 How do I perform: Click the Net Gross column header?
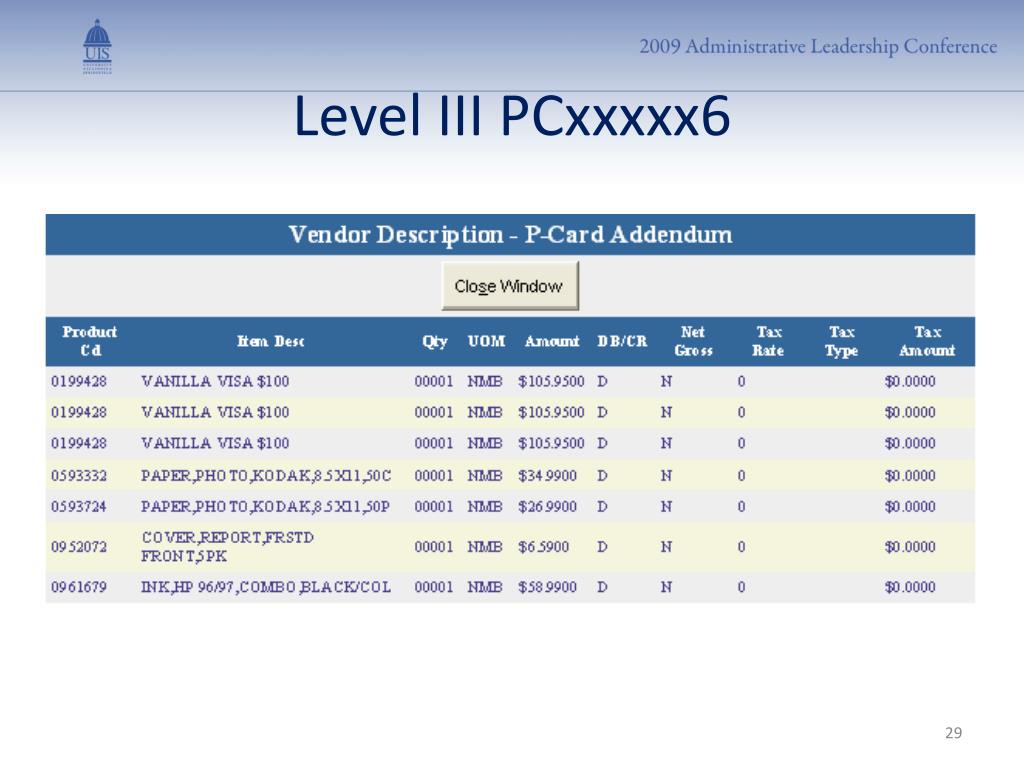pyautogui.click(x=693, y=341)
